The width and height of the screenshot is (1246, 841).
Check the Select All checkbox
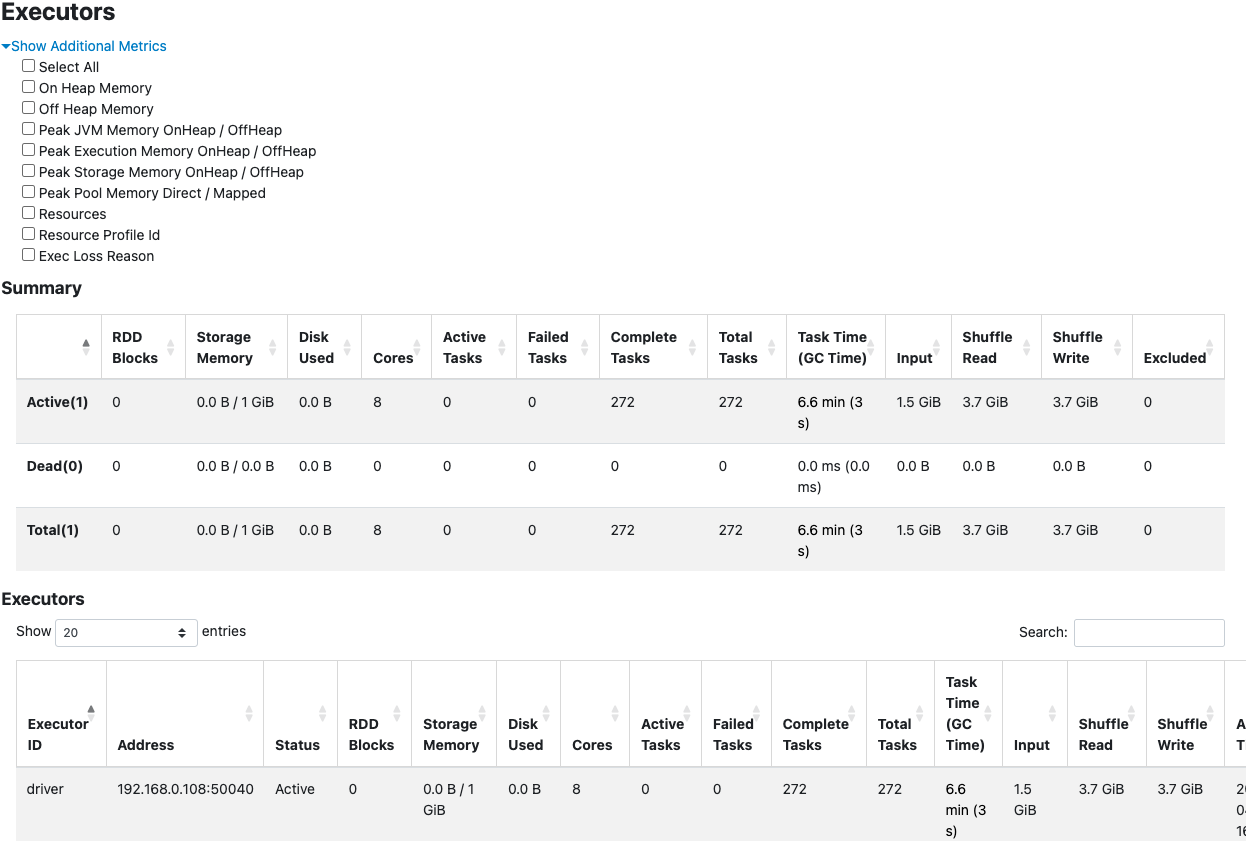pos(29,66)
